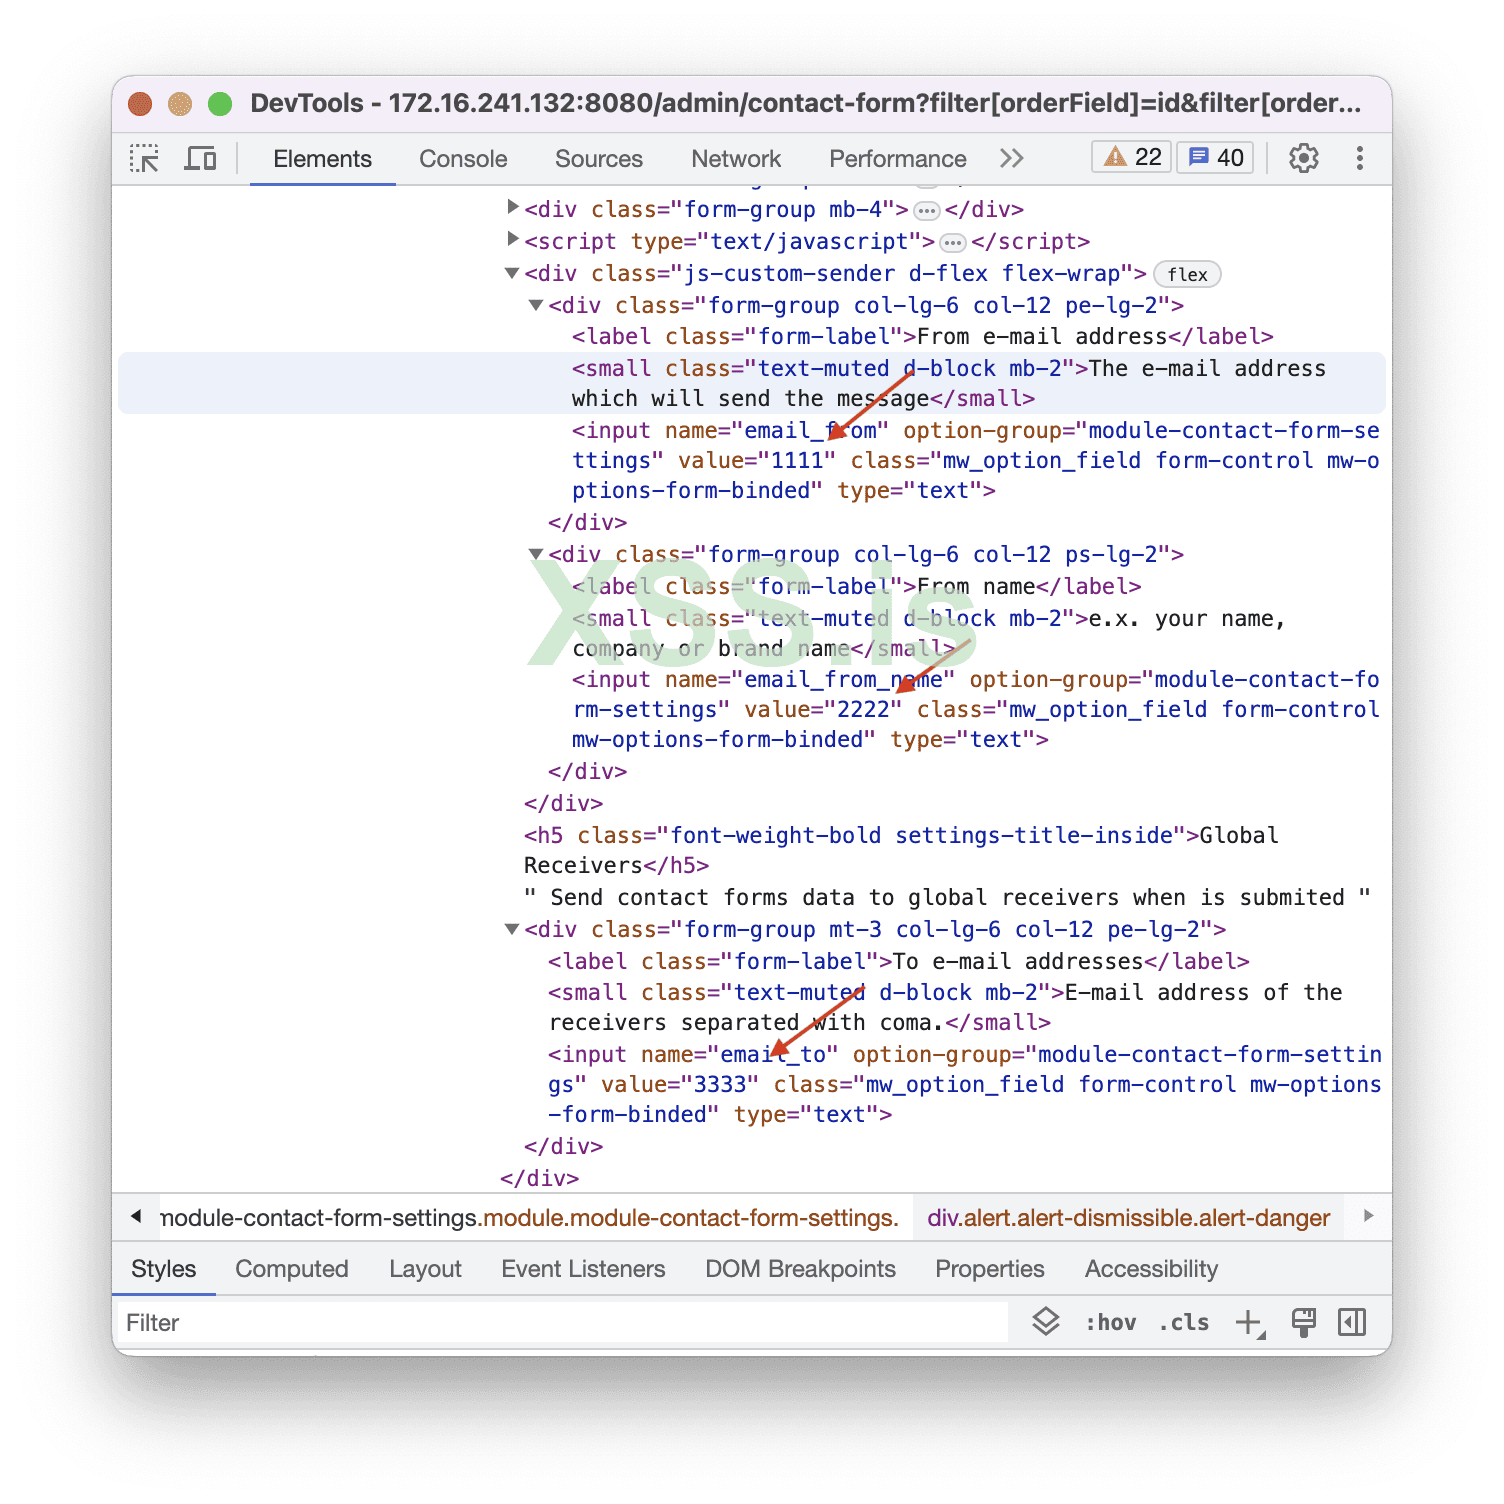Select the Styles pane tab
1504x1504 pixels.
pyautogui.click(x=164, y=1269)
